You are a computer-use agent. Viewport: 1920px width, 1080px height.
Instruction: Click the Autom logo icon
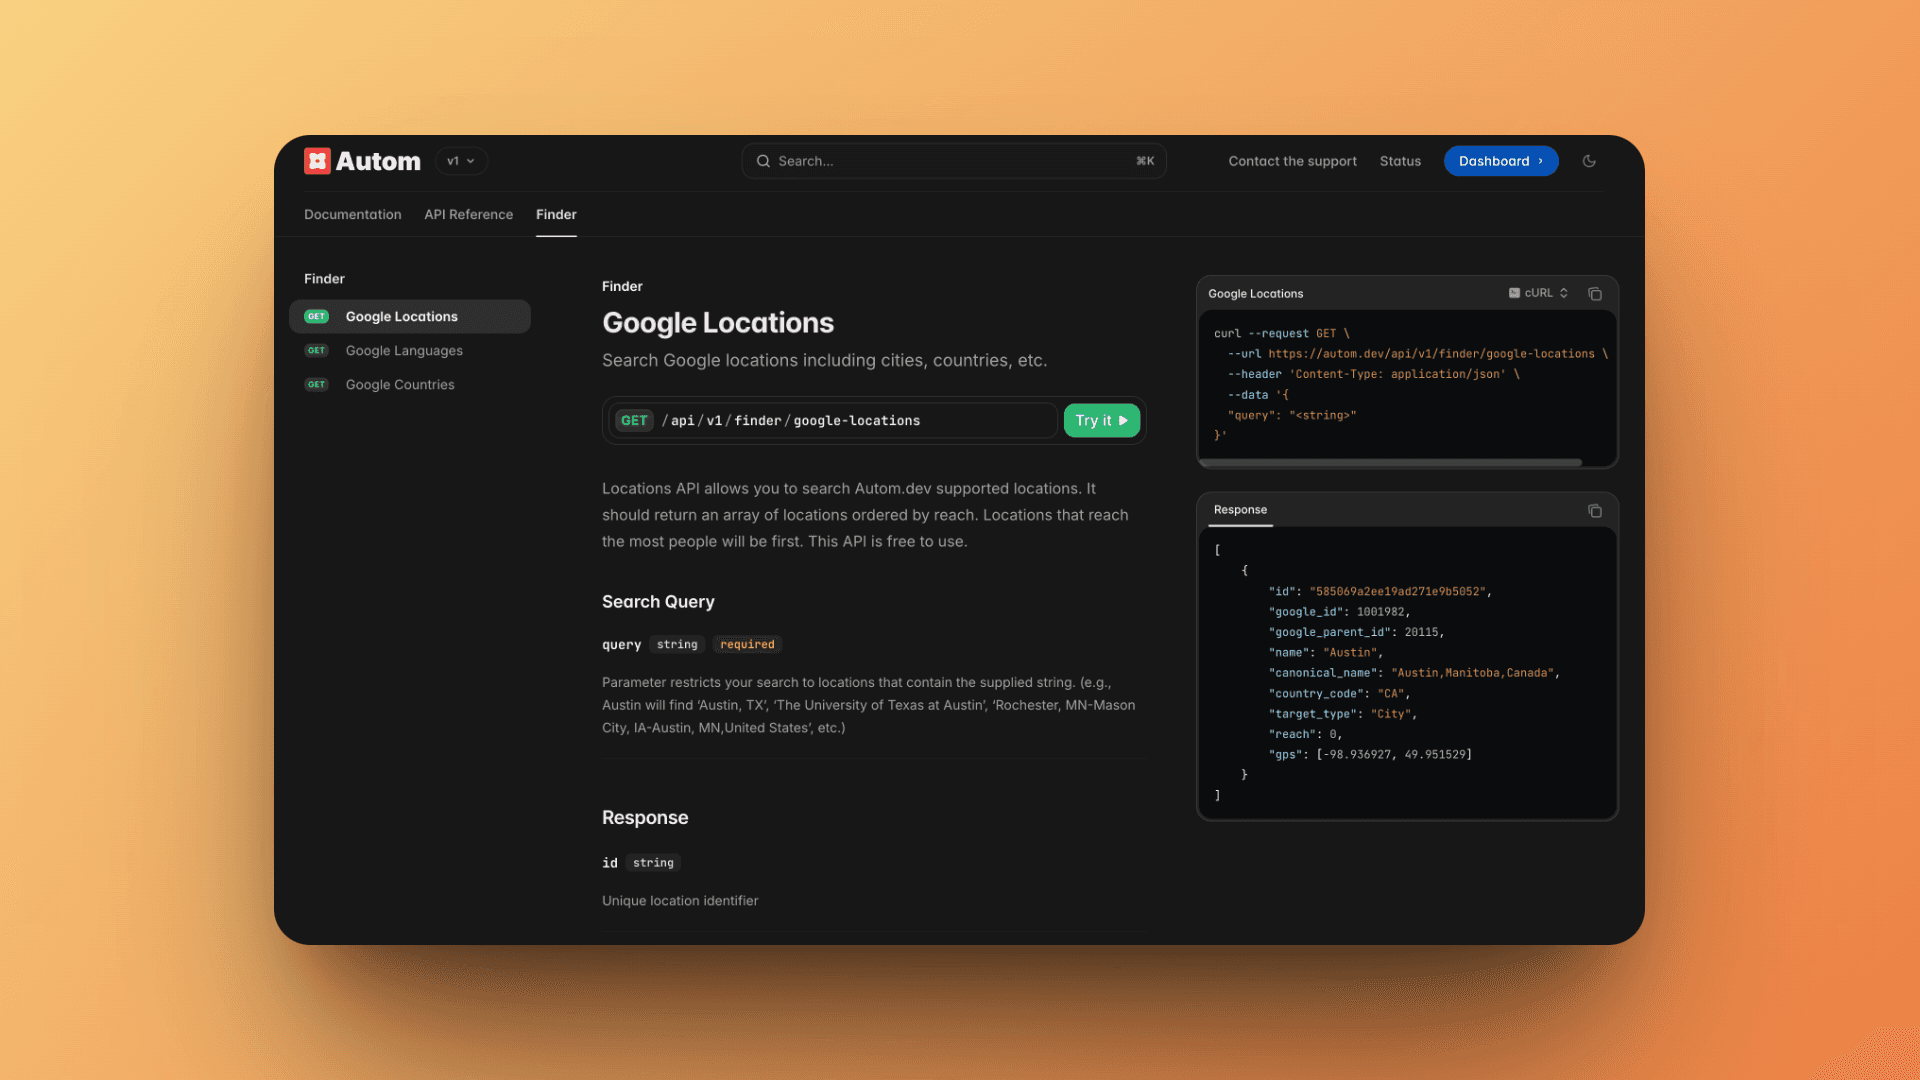pyautogui.click(x=317, y=161)
